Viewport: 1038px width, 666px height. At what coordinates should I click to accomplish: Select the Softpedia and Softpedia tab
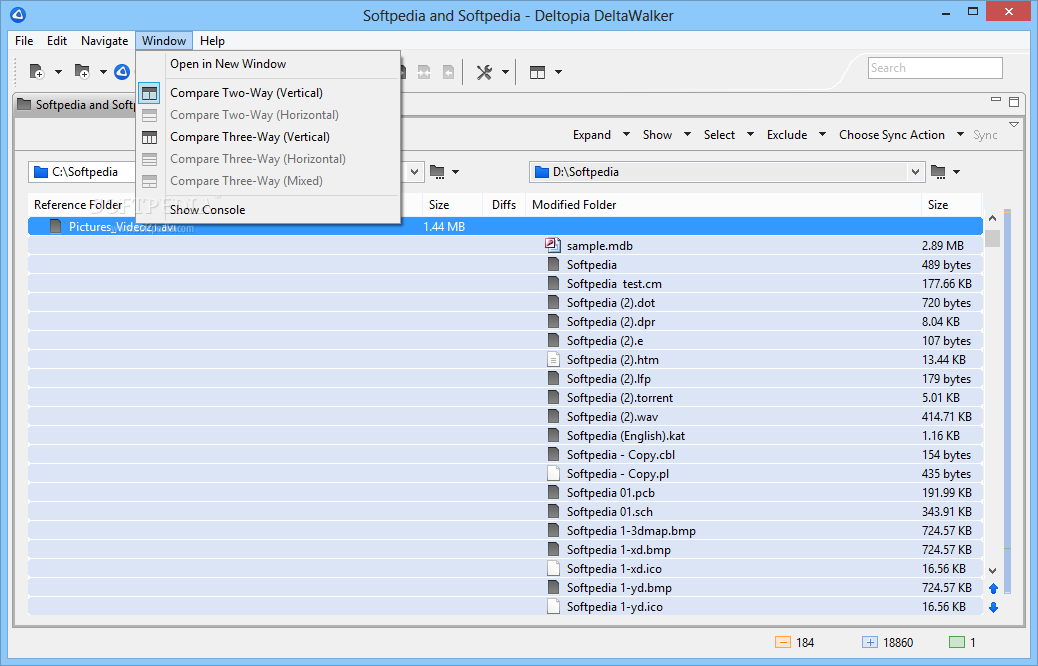tap(75, 105)
